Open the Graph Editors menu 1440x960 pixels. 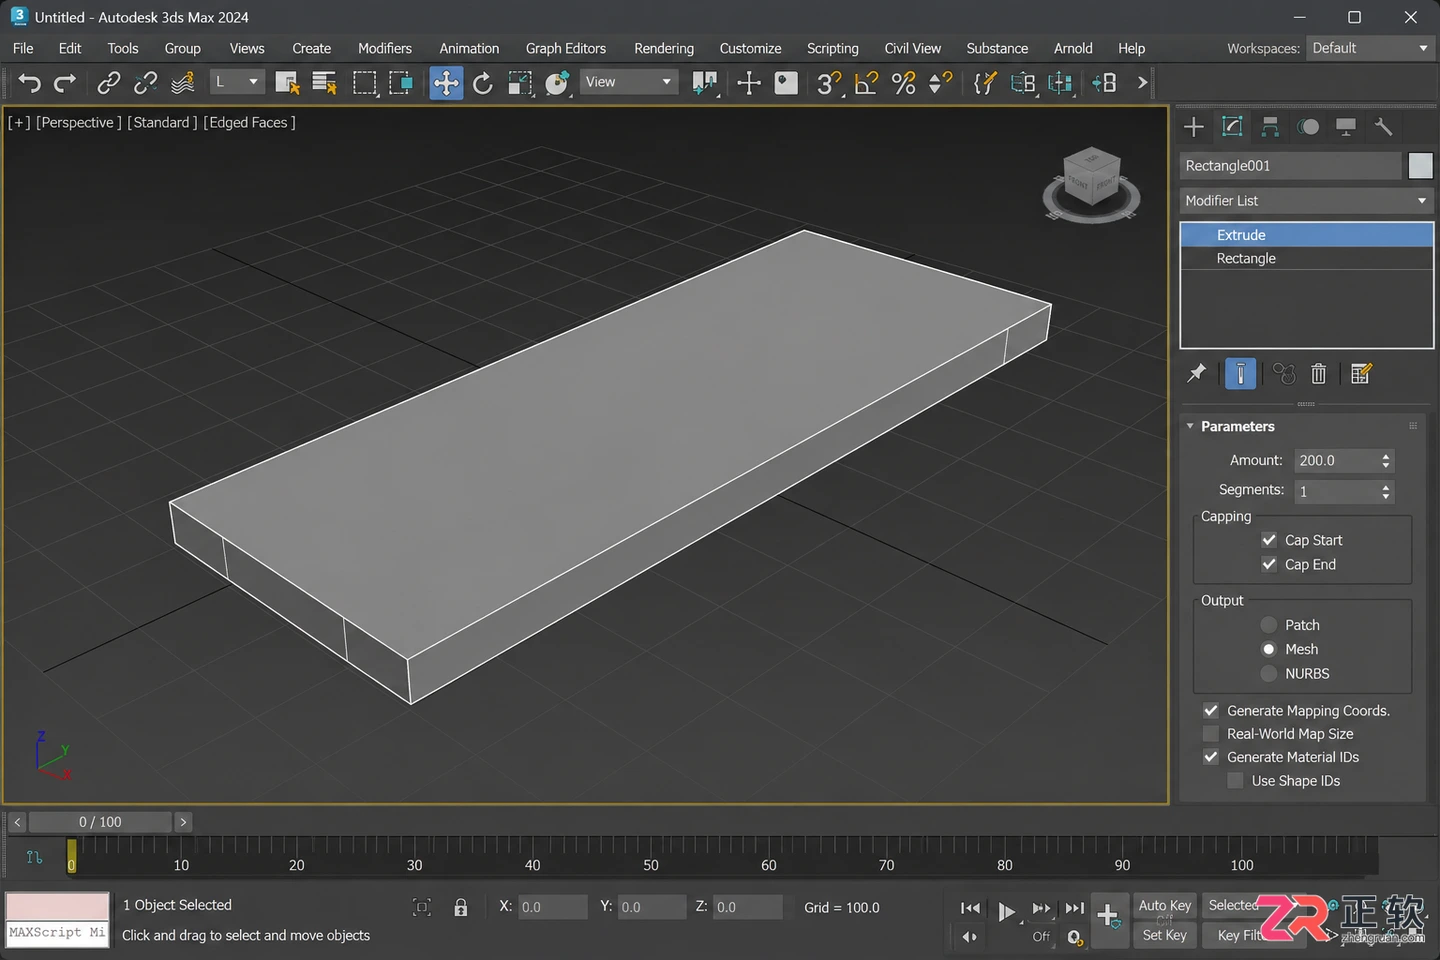tap(566, 48)
